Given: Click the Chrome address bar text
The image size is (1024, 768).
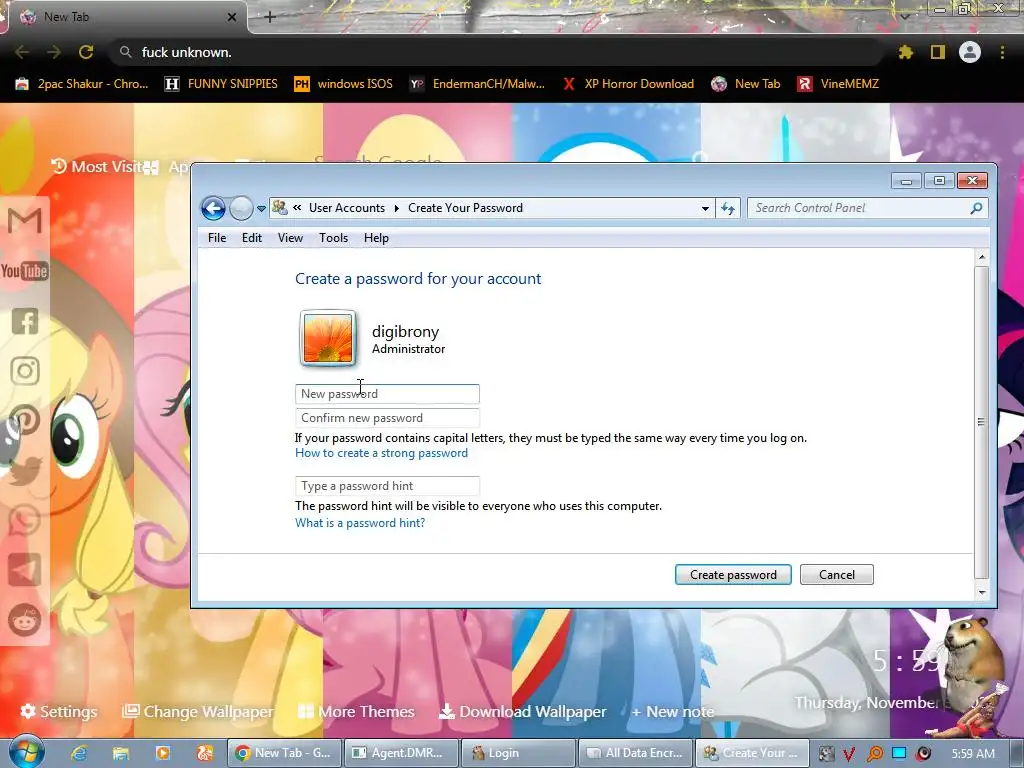Looking at the screenshot, I should pyautogui.click(x=187, y=52).
